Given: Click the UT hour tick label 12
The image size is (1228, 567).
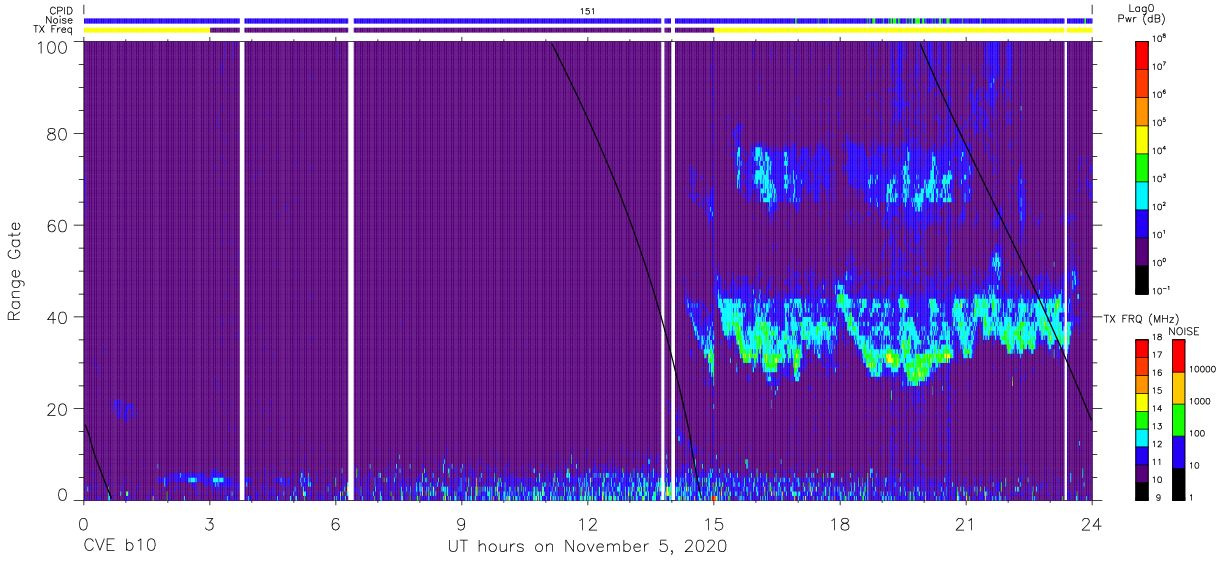Looking at the screenshot, I should point(587,522).
